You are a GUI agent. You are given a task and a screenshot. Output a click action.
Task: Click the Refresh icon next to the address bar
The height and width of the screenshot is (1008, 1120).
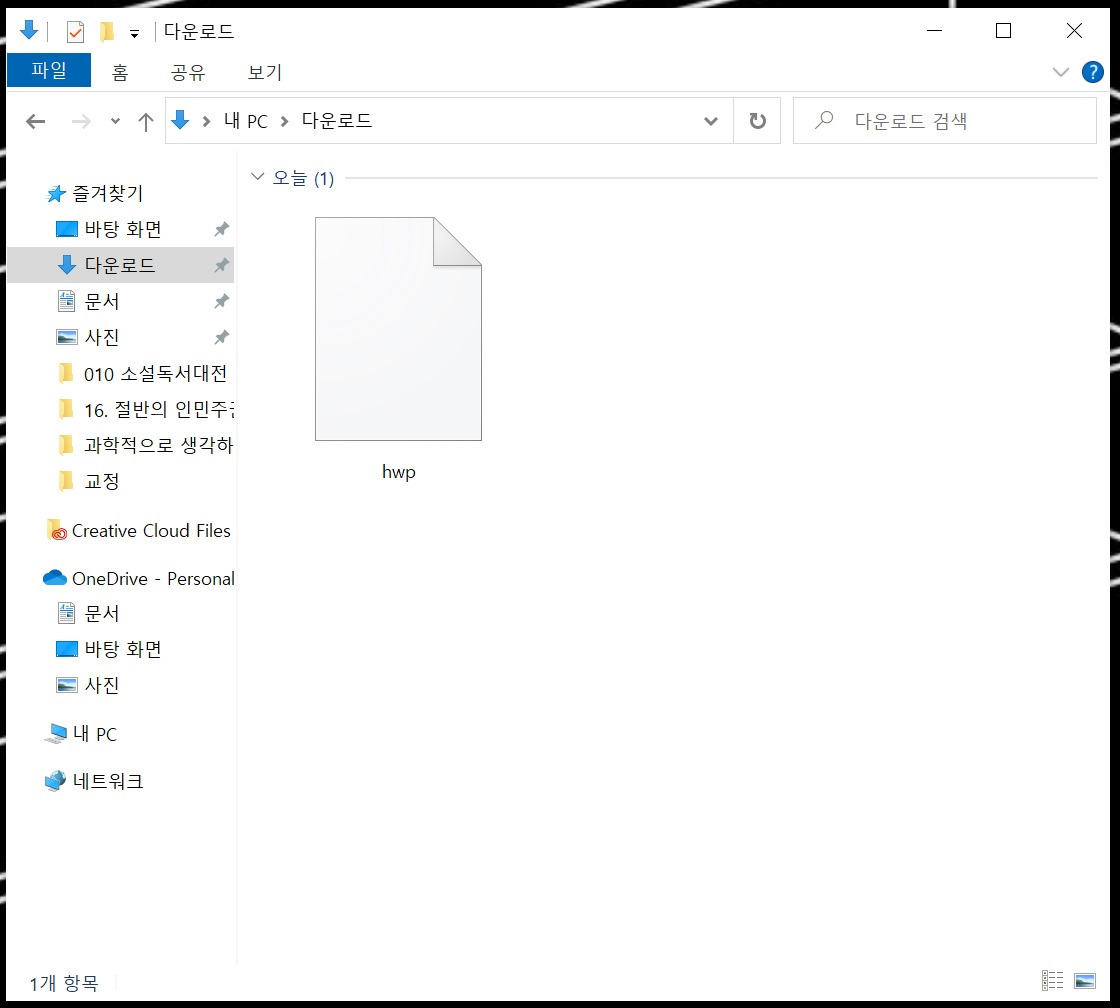(757, 120)
